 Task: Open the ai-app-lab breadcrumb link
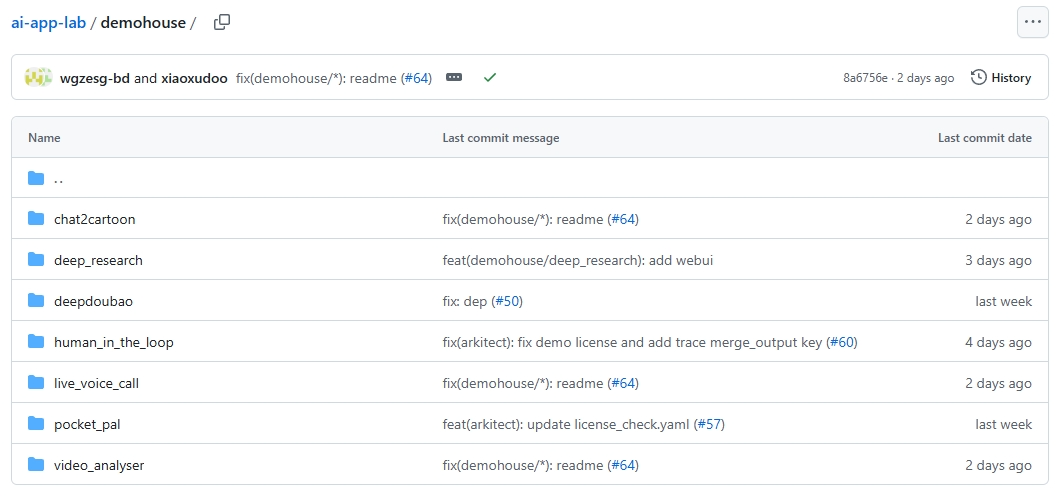[x=49, y=22]
